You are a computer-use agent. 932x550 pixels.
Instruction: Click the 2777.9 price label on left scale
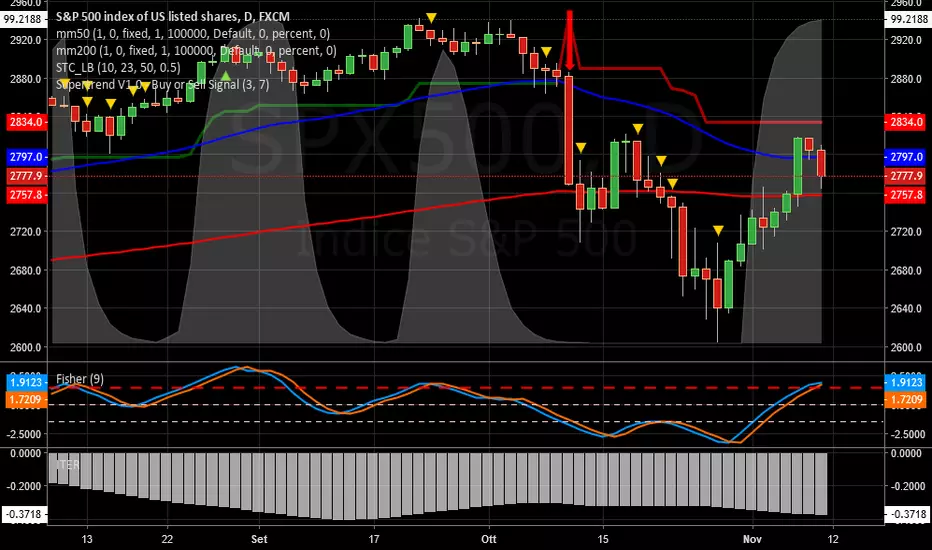point(27,176)
